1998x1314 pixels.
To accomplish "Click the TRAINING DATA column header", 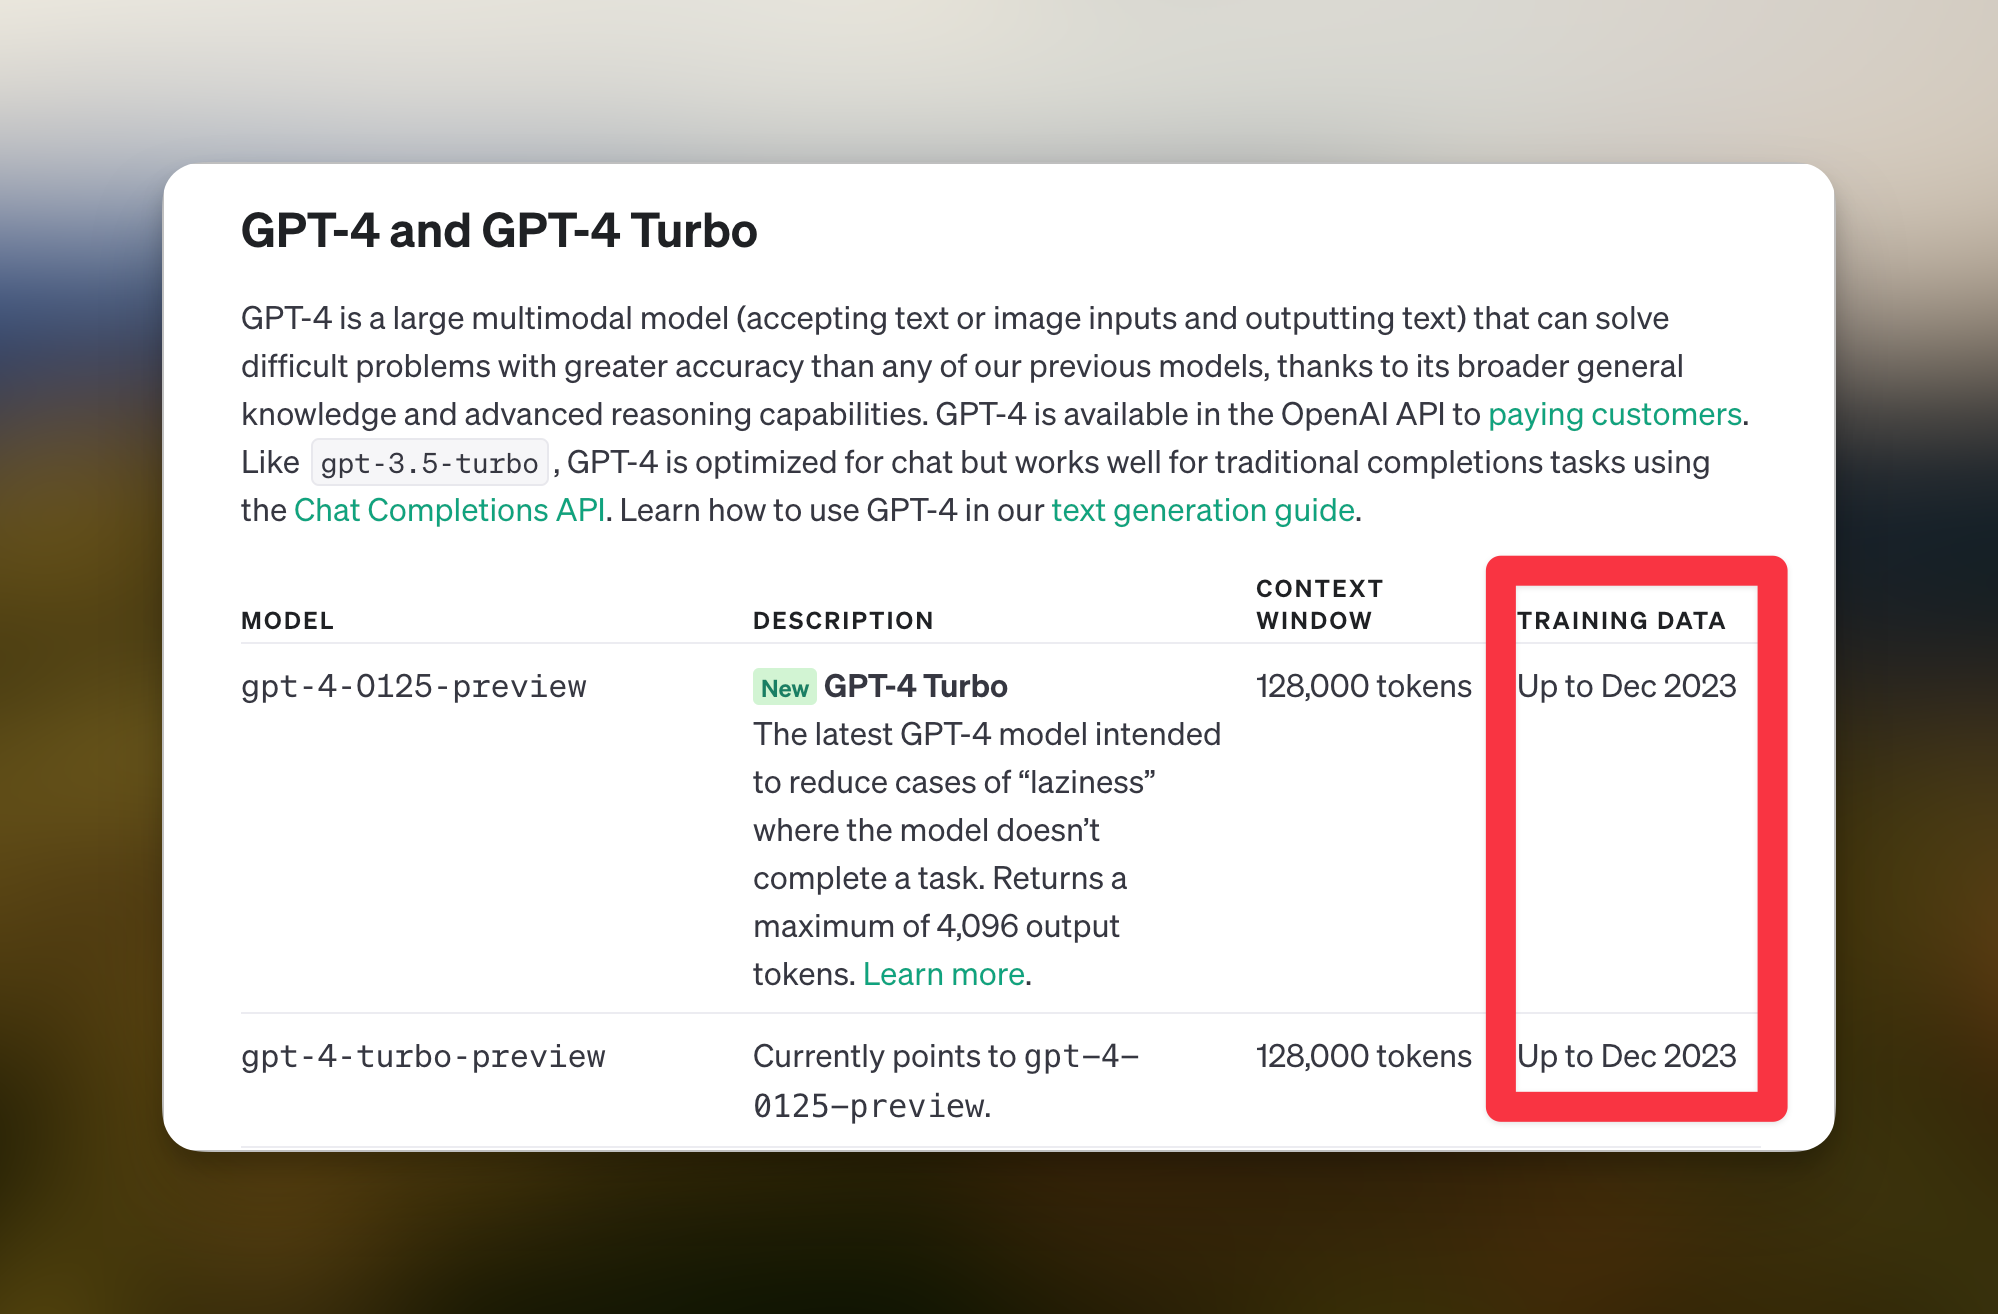I will tap(1621, 621).
